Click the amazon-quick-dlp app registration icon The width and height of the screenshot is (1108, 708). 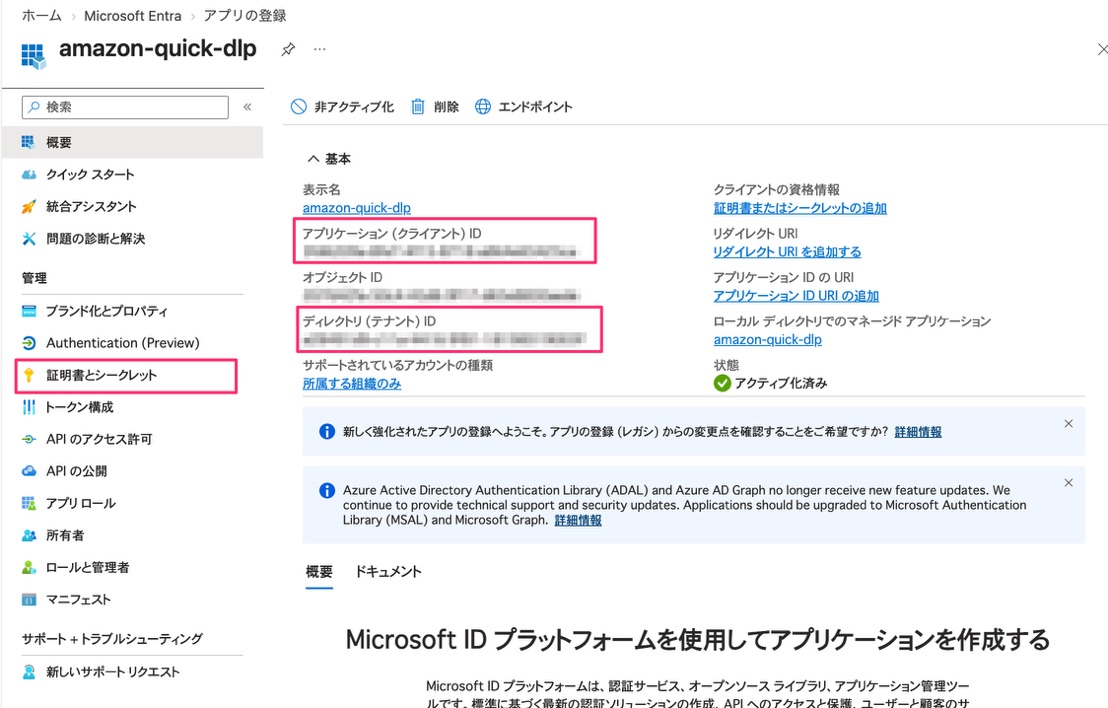33,57
